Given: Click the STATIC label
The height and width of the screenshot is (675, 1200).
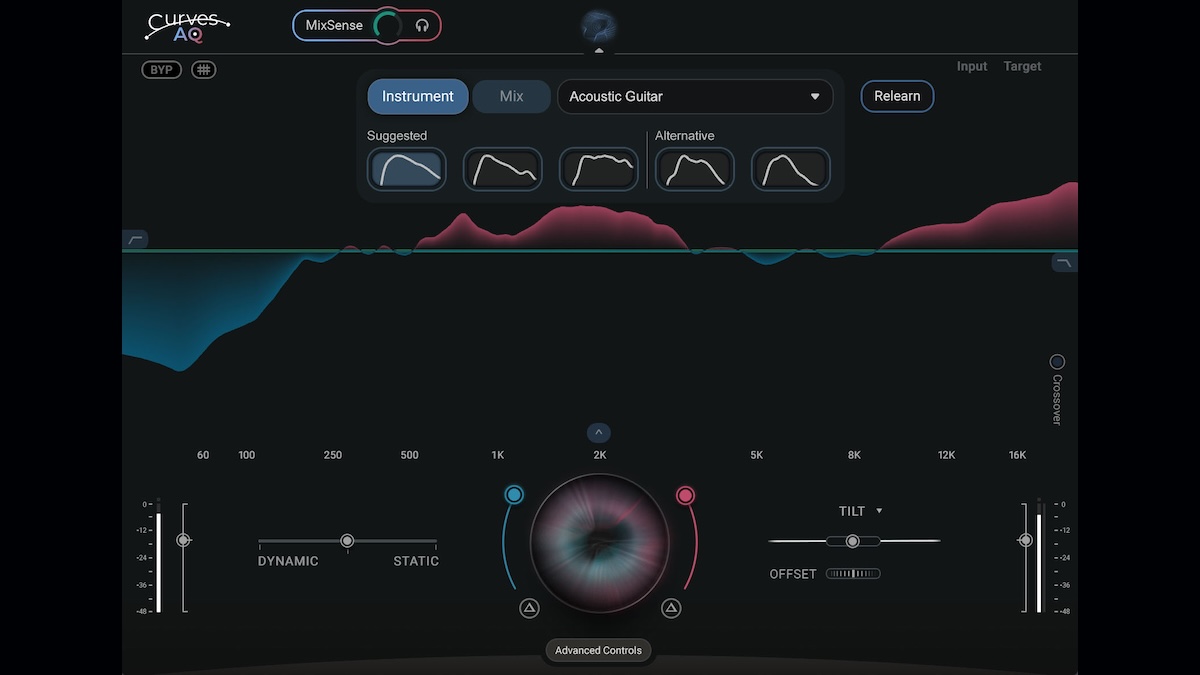Looking at the screenshot, I should [x=416, y=561].
